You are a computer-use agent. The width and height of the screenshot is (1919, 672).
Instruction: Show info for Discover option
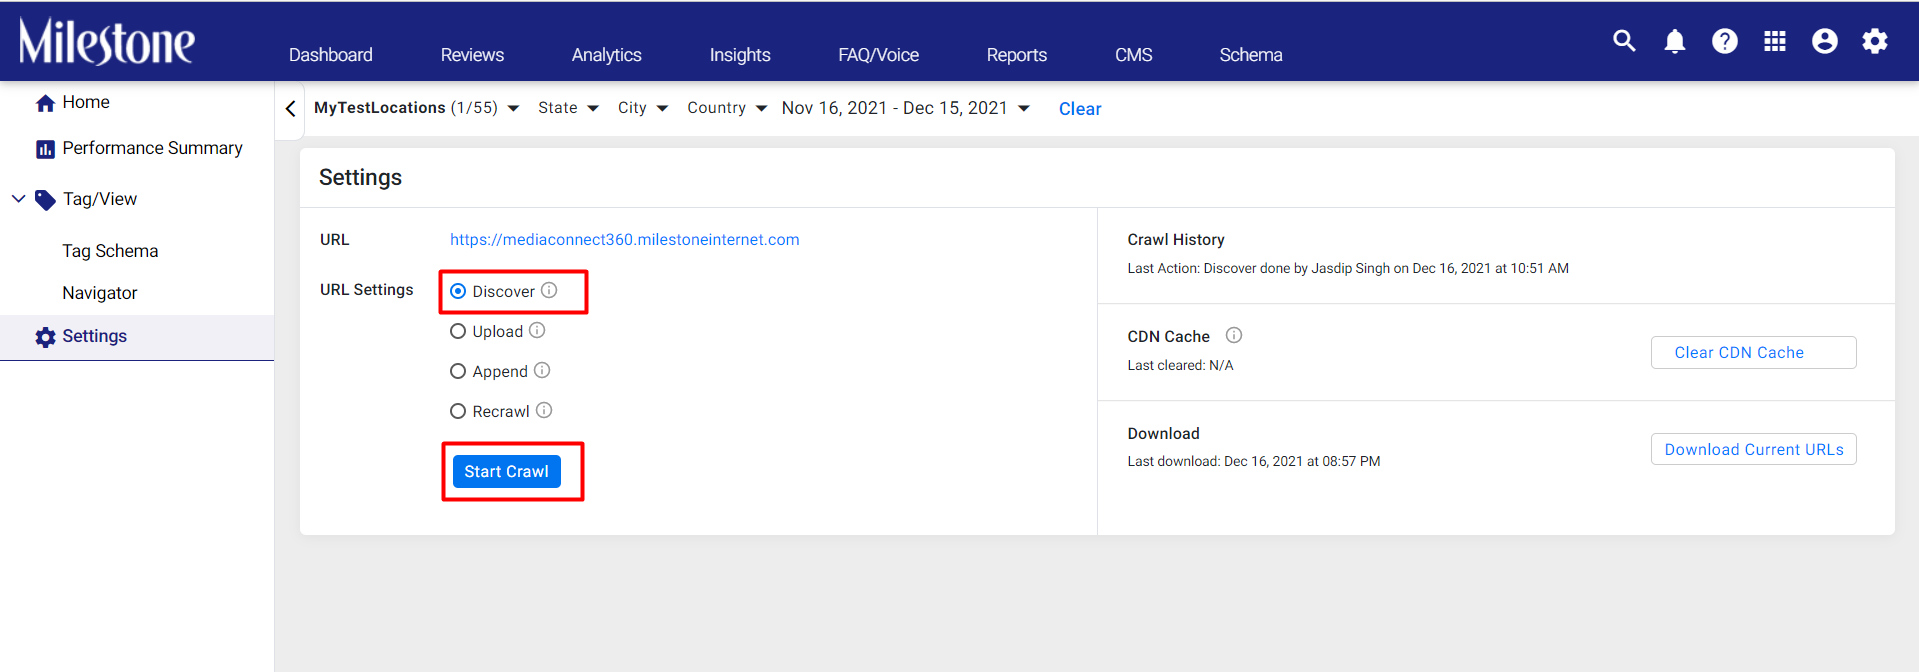pos(549,290)
